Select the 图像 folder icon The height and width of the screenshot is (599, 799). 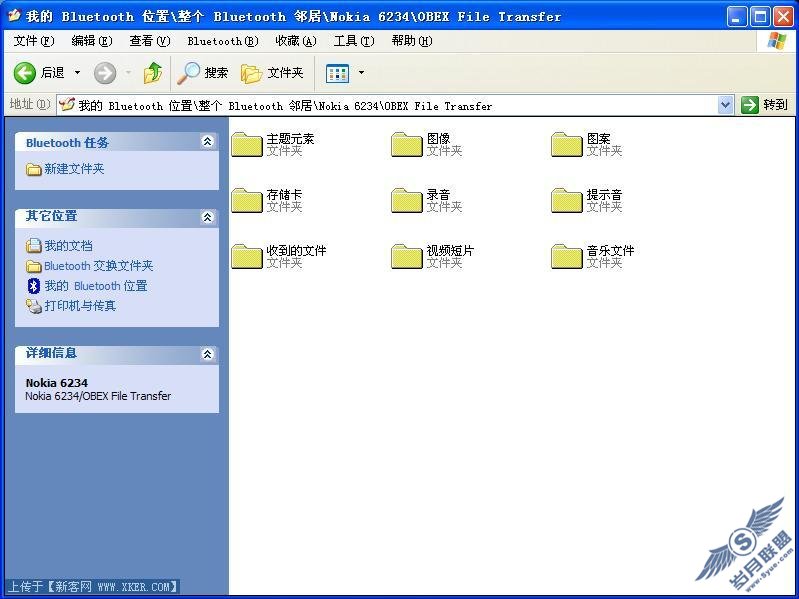click(407, 145)
